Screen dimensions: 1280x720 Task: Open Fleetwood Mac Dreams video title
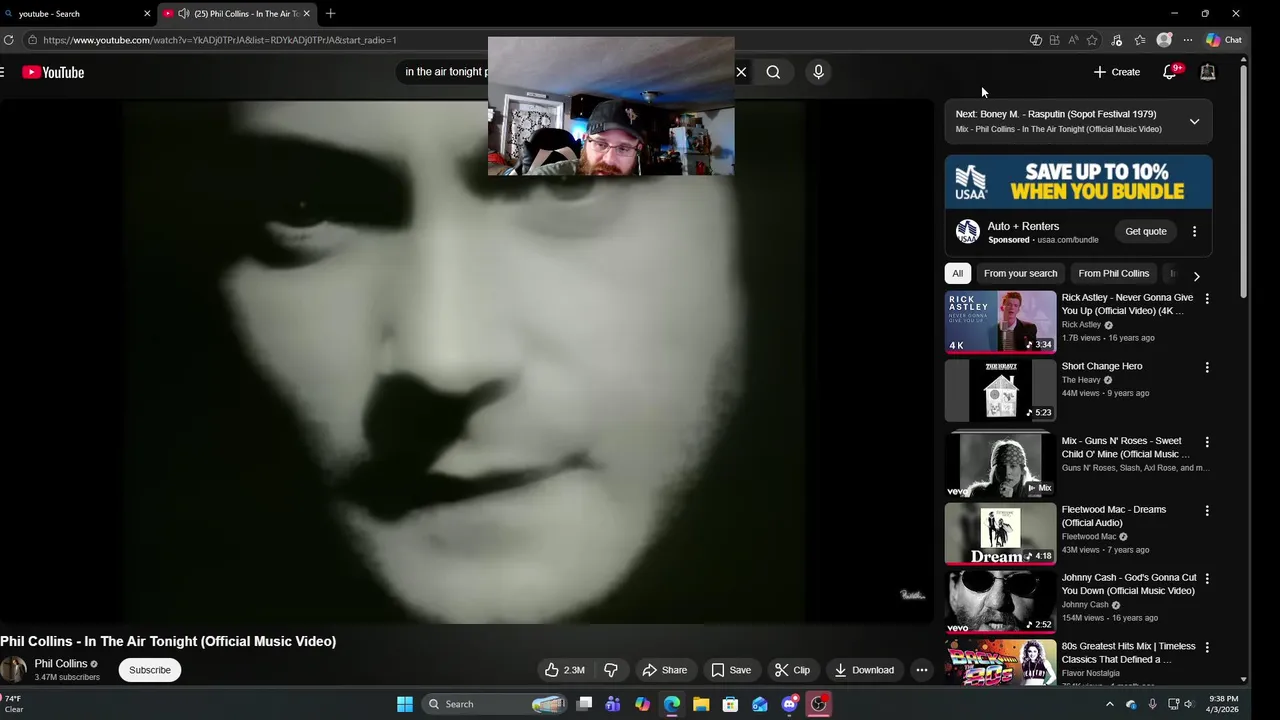coord(1113,516)
